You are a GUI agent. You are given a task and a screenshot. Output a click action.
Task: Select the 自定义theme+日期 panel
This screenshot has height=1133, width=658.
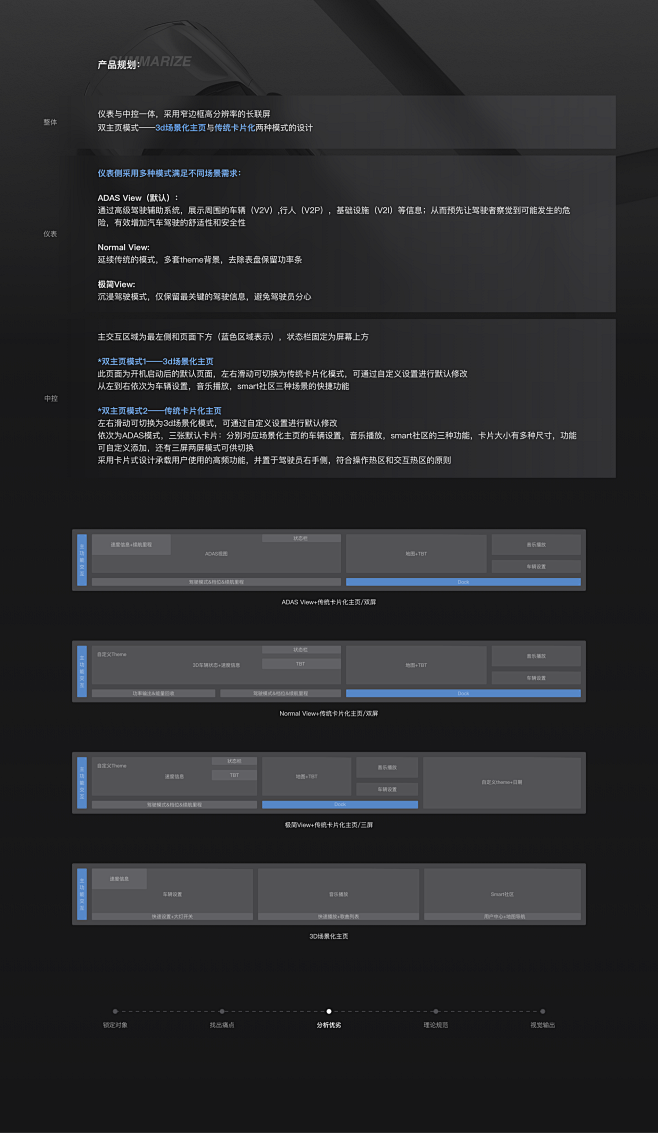pos(502,783)
